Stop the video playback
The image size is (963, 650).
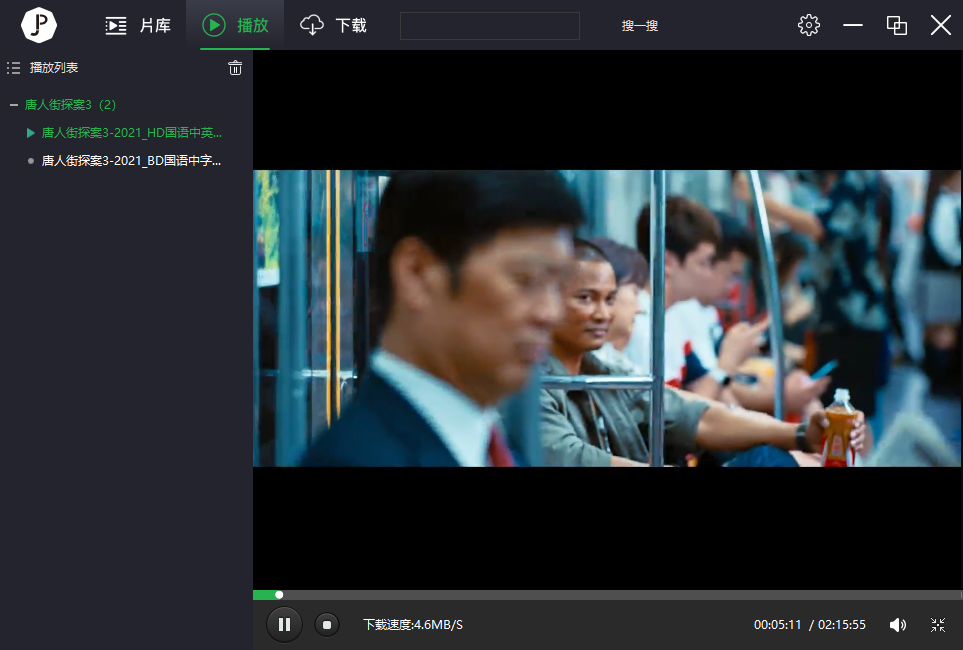point(327,625)
